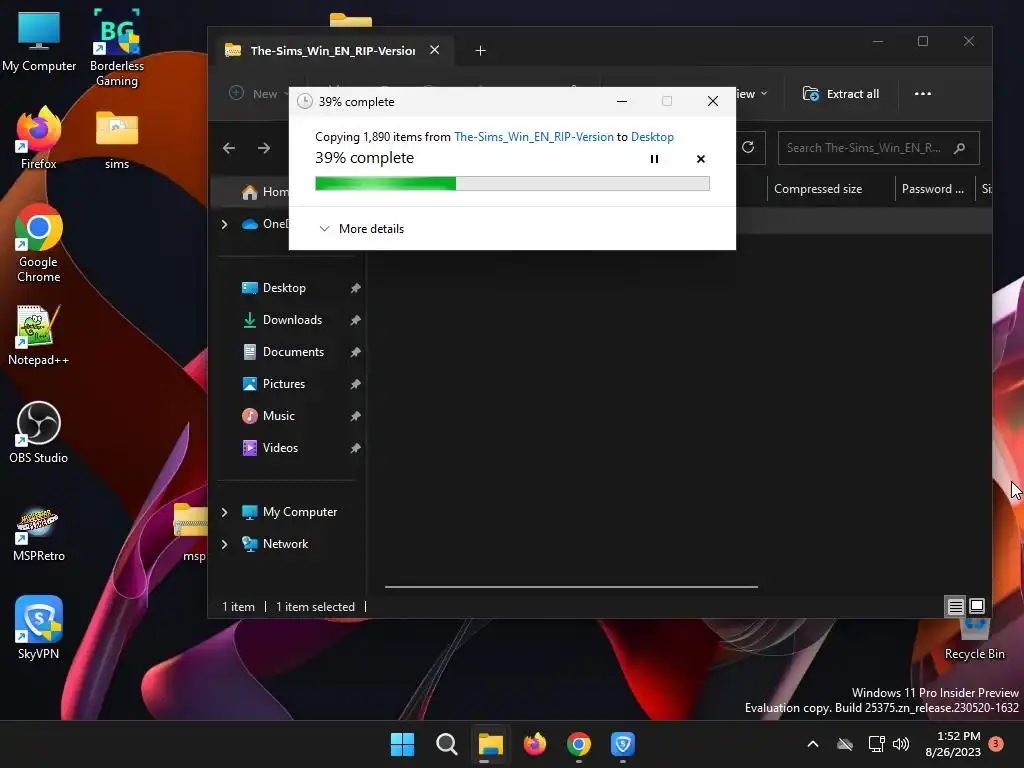Select My Computer in navigation pane
The width and height of the screenshot is (1024, 768).
pos(300,512)
